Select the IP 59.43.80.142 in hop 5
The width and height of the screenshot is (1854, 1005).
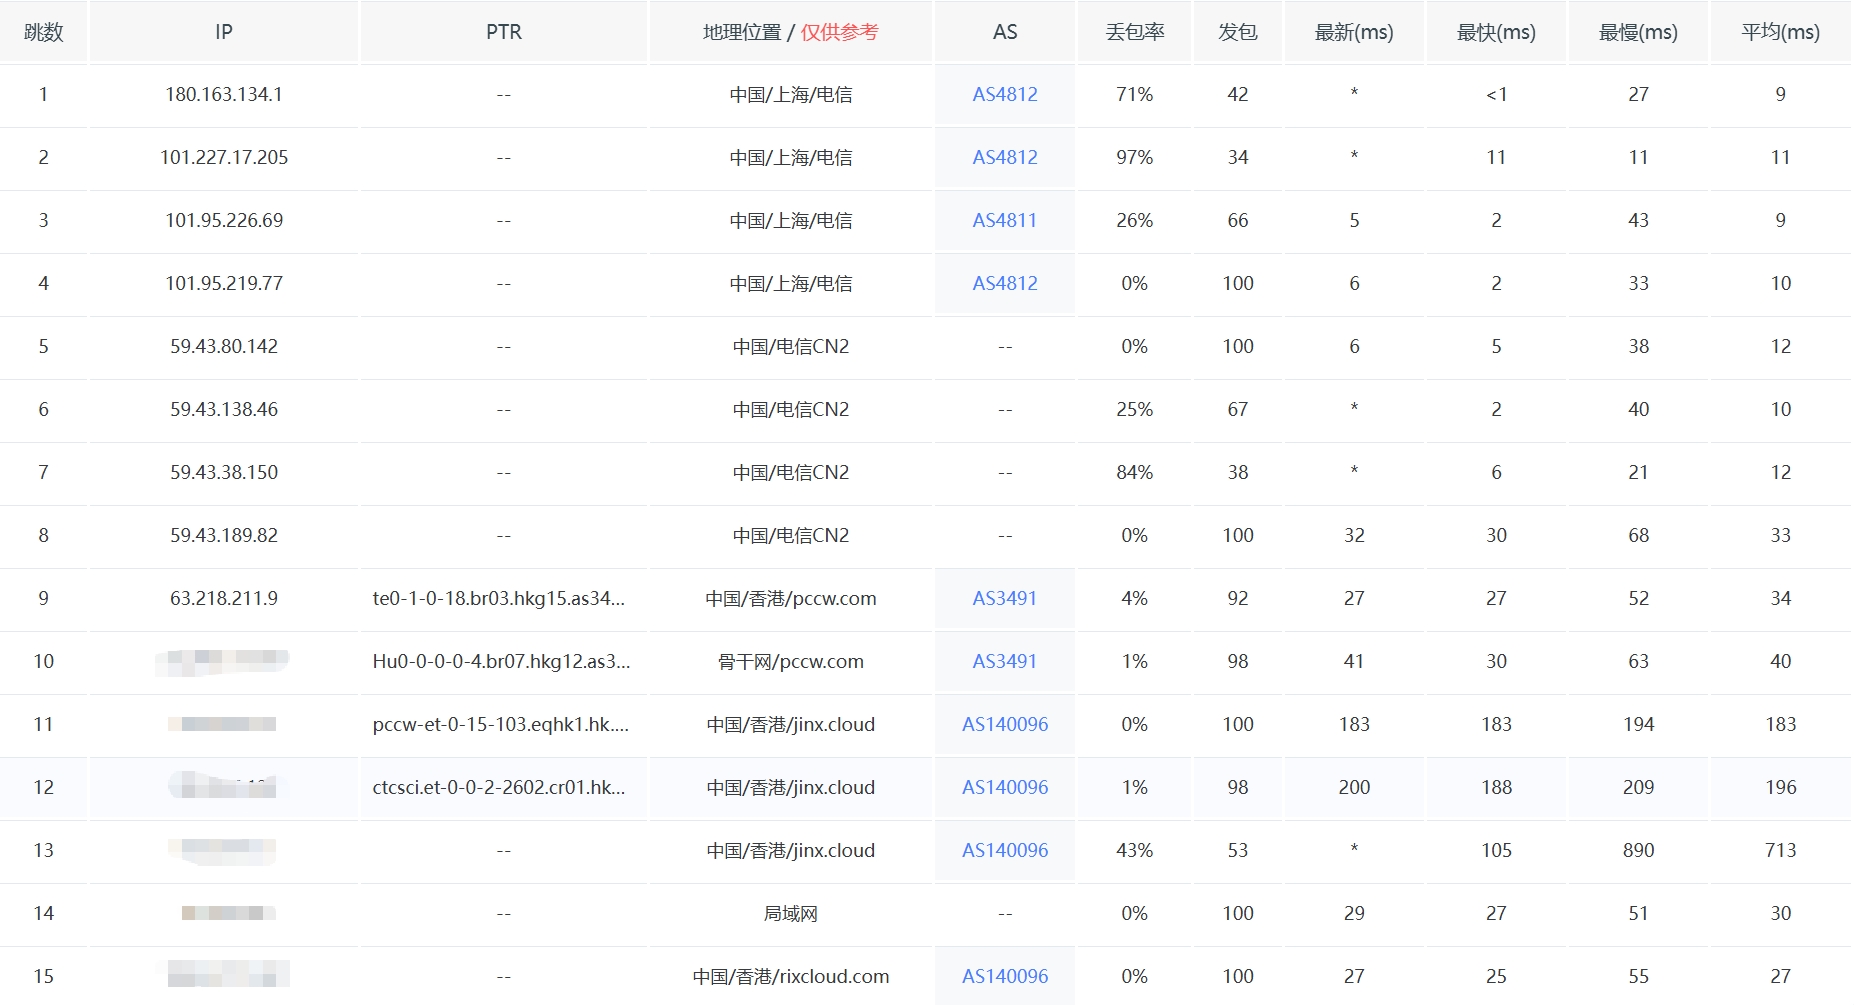[222, 346]
